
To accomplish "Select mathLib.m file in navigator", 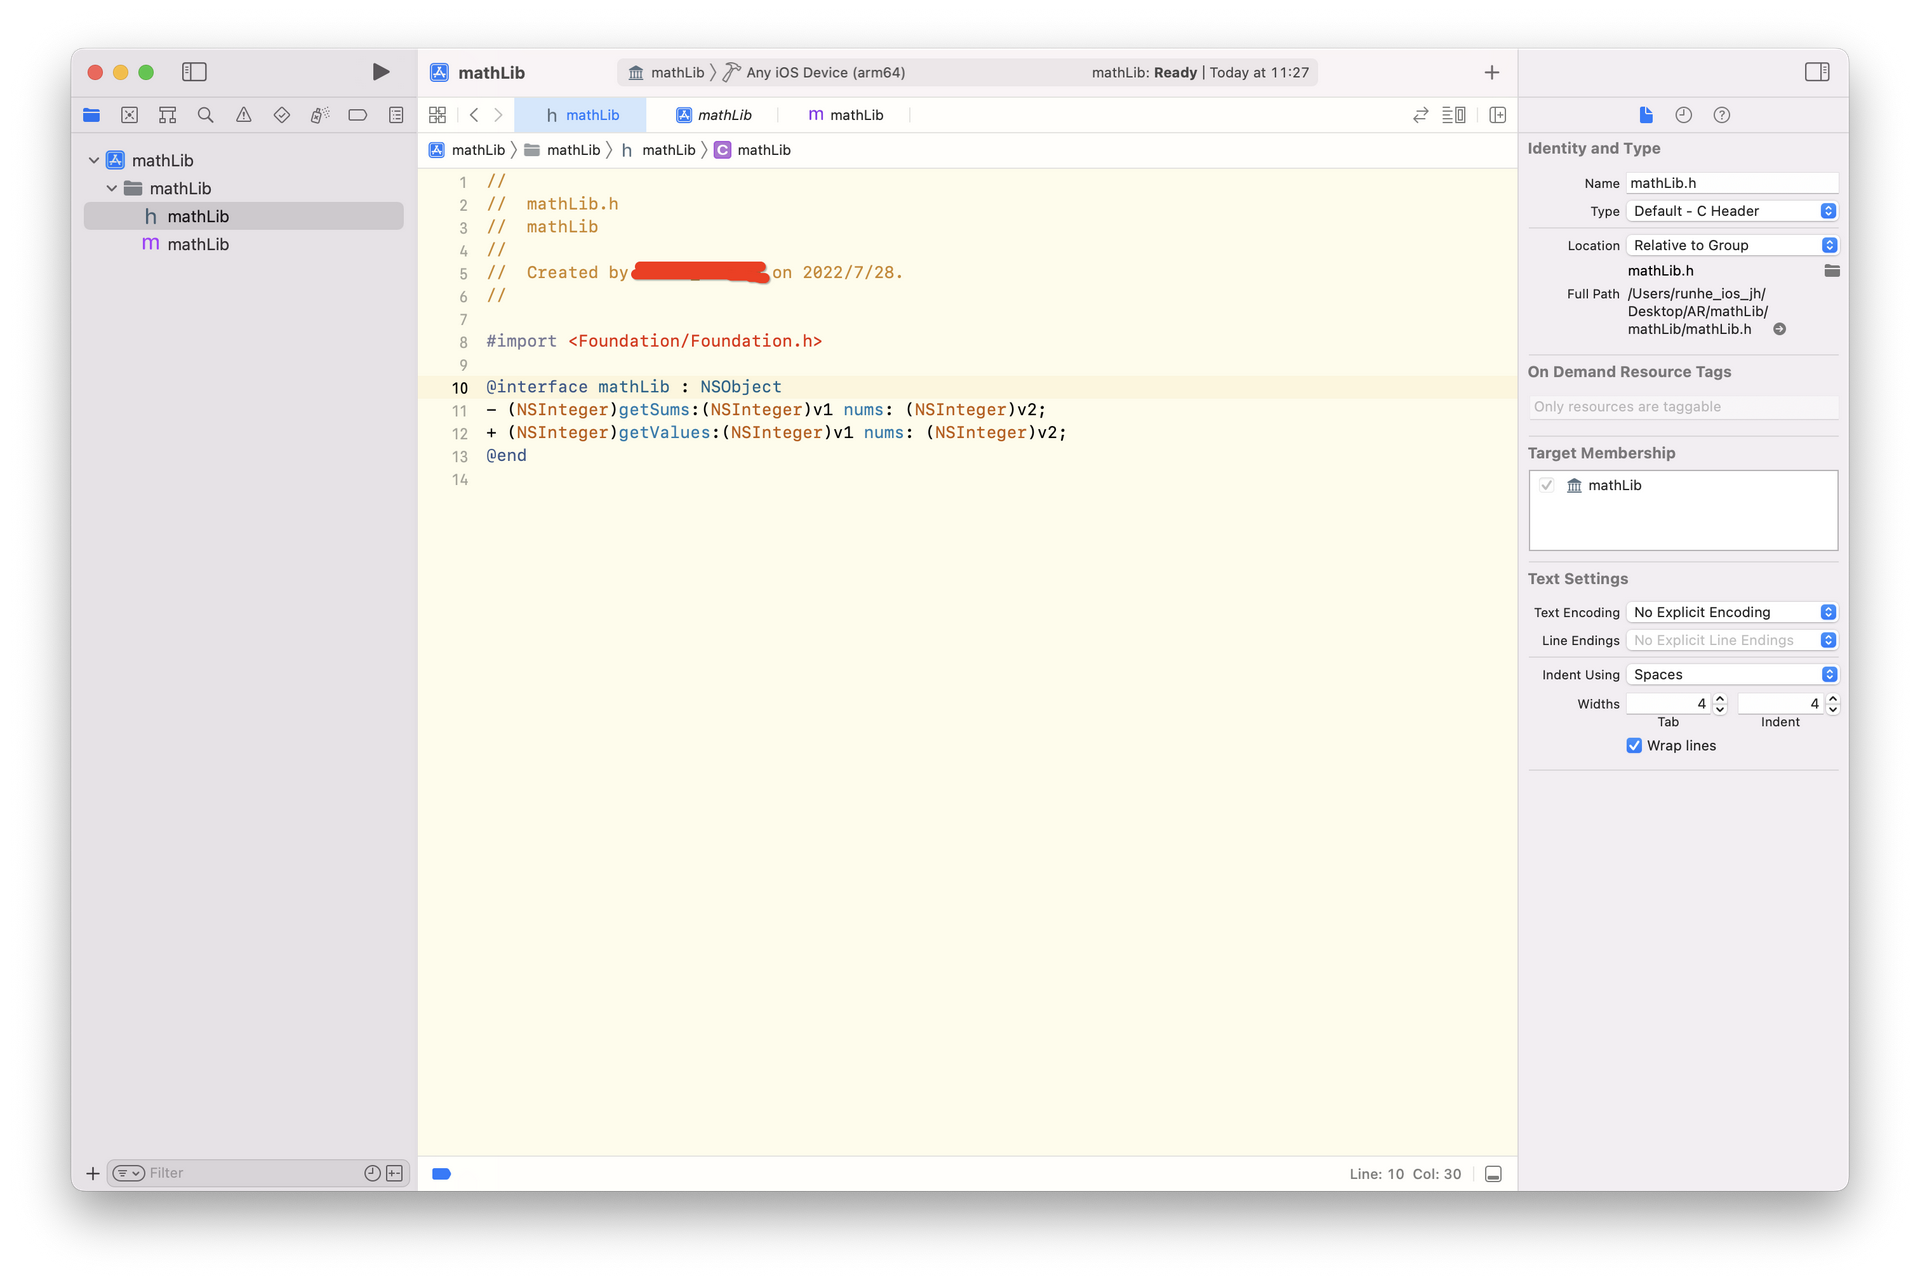I will [x=244, y=244].
